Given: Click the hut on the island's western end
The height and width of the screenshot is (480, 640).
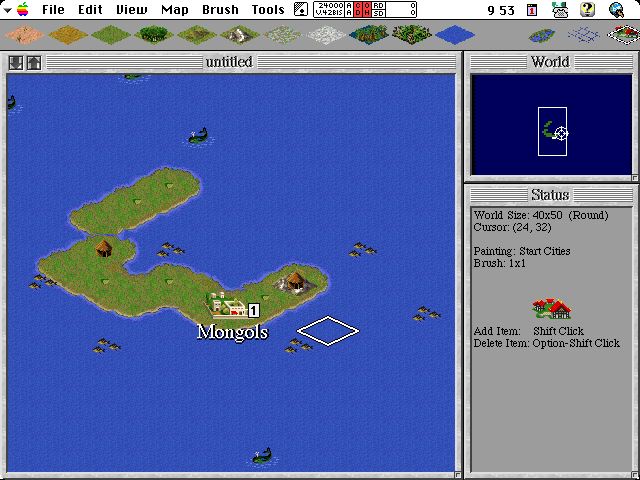Looking at the screenshot, I should 104,248.
